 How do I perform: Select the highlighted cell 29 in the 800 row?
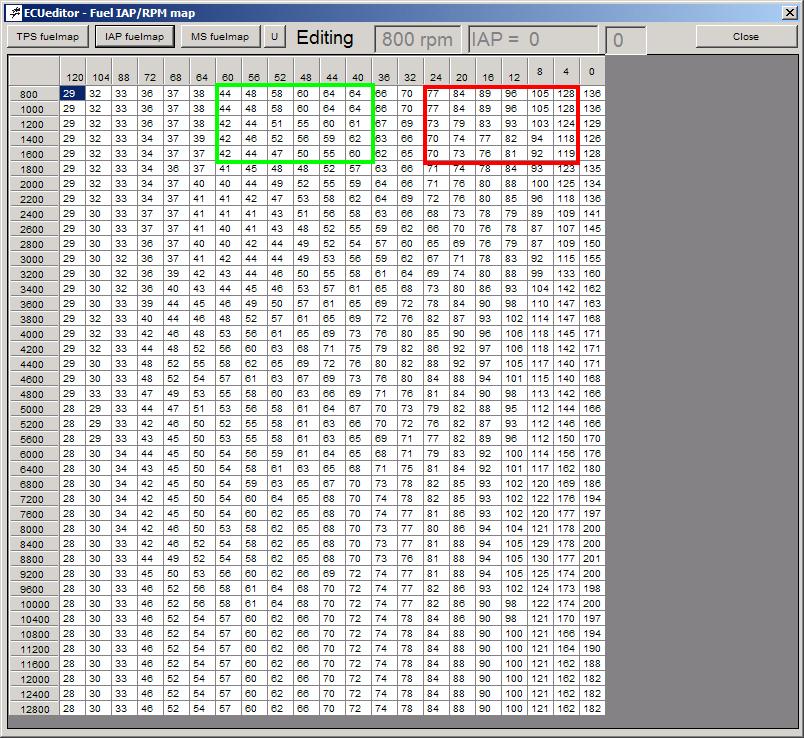pos(73,94)
